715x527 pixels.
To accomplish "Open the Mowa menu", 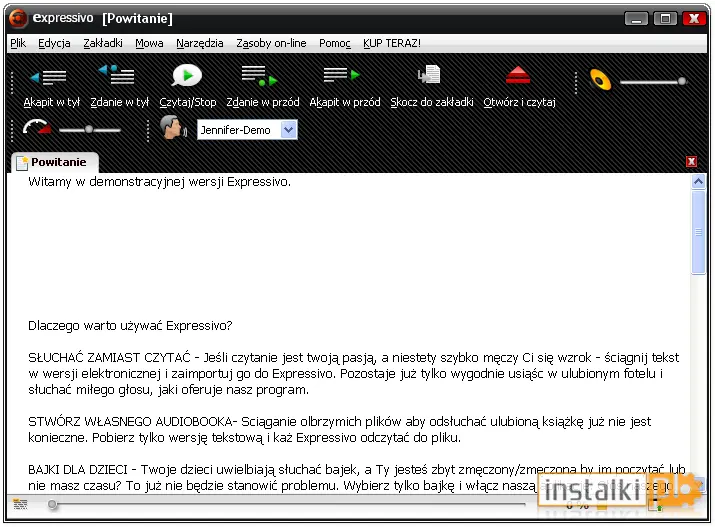I will point(149,43).
